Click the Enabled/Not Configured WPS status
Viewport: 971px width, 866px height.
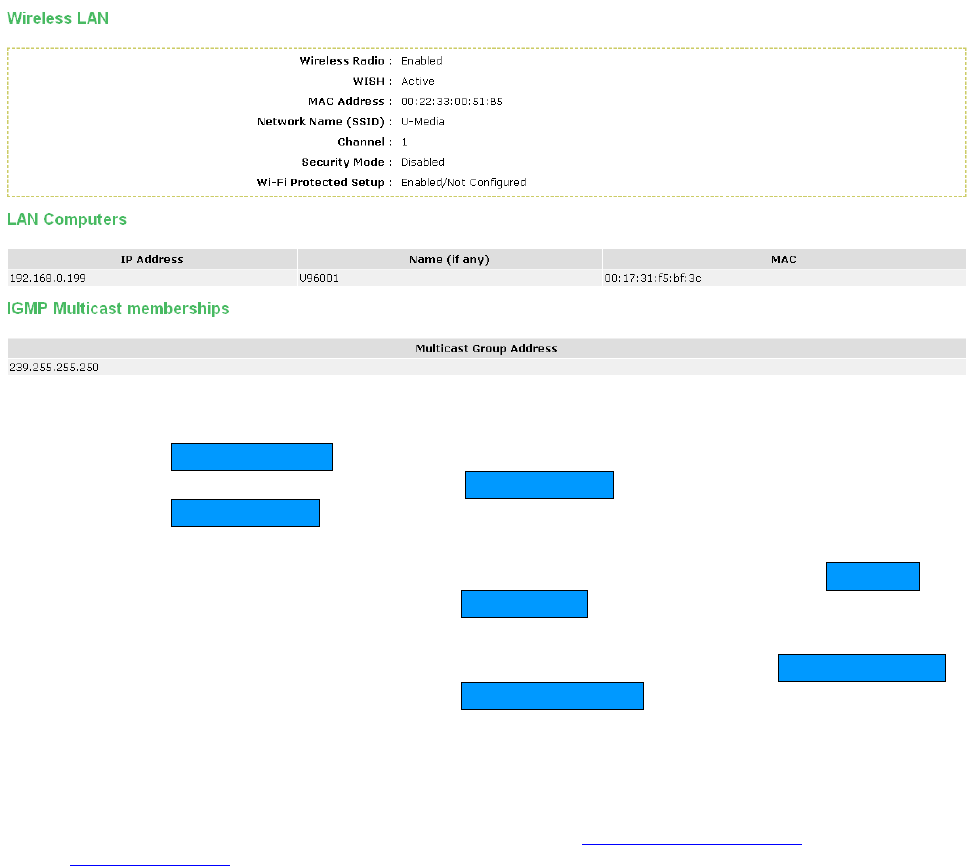coord(463,182)
